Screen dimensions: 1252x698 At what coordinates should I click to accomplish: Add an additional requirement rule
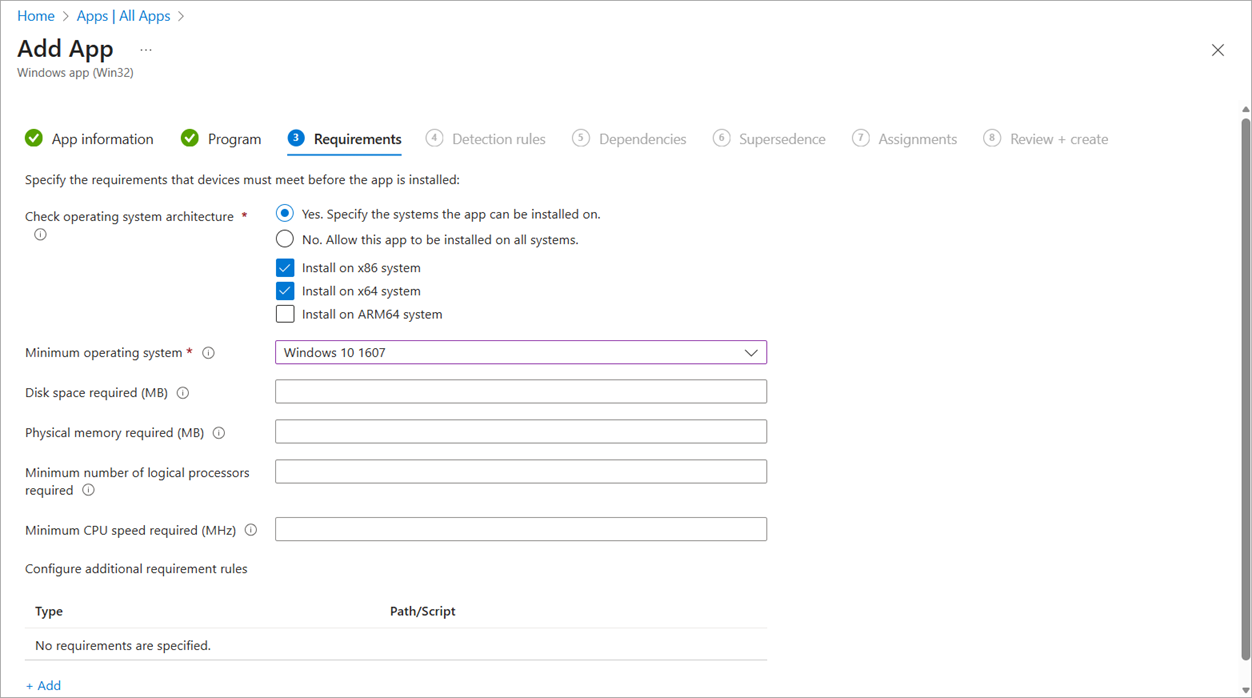click(x=43, y=685)
